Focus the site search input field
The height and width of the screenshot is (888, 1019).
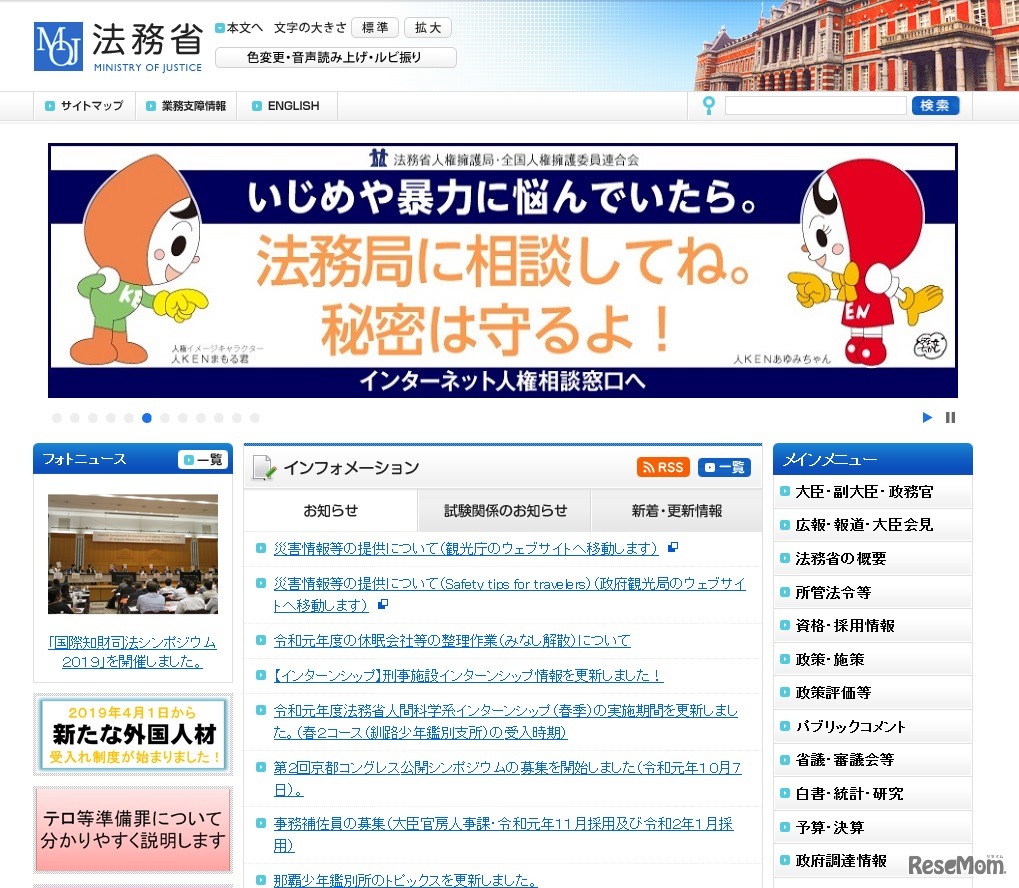pos(816,105)
